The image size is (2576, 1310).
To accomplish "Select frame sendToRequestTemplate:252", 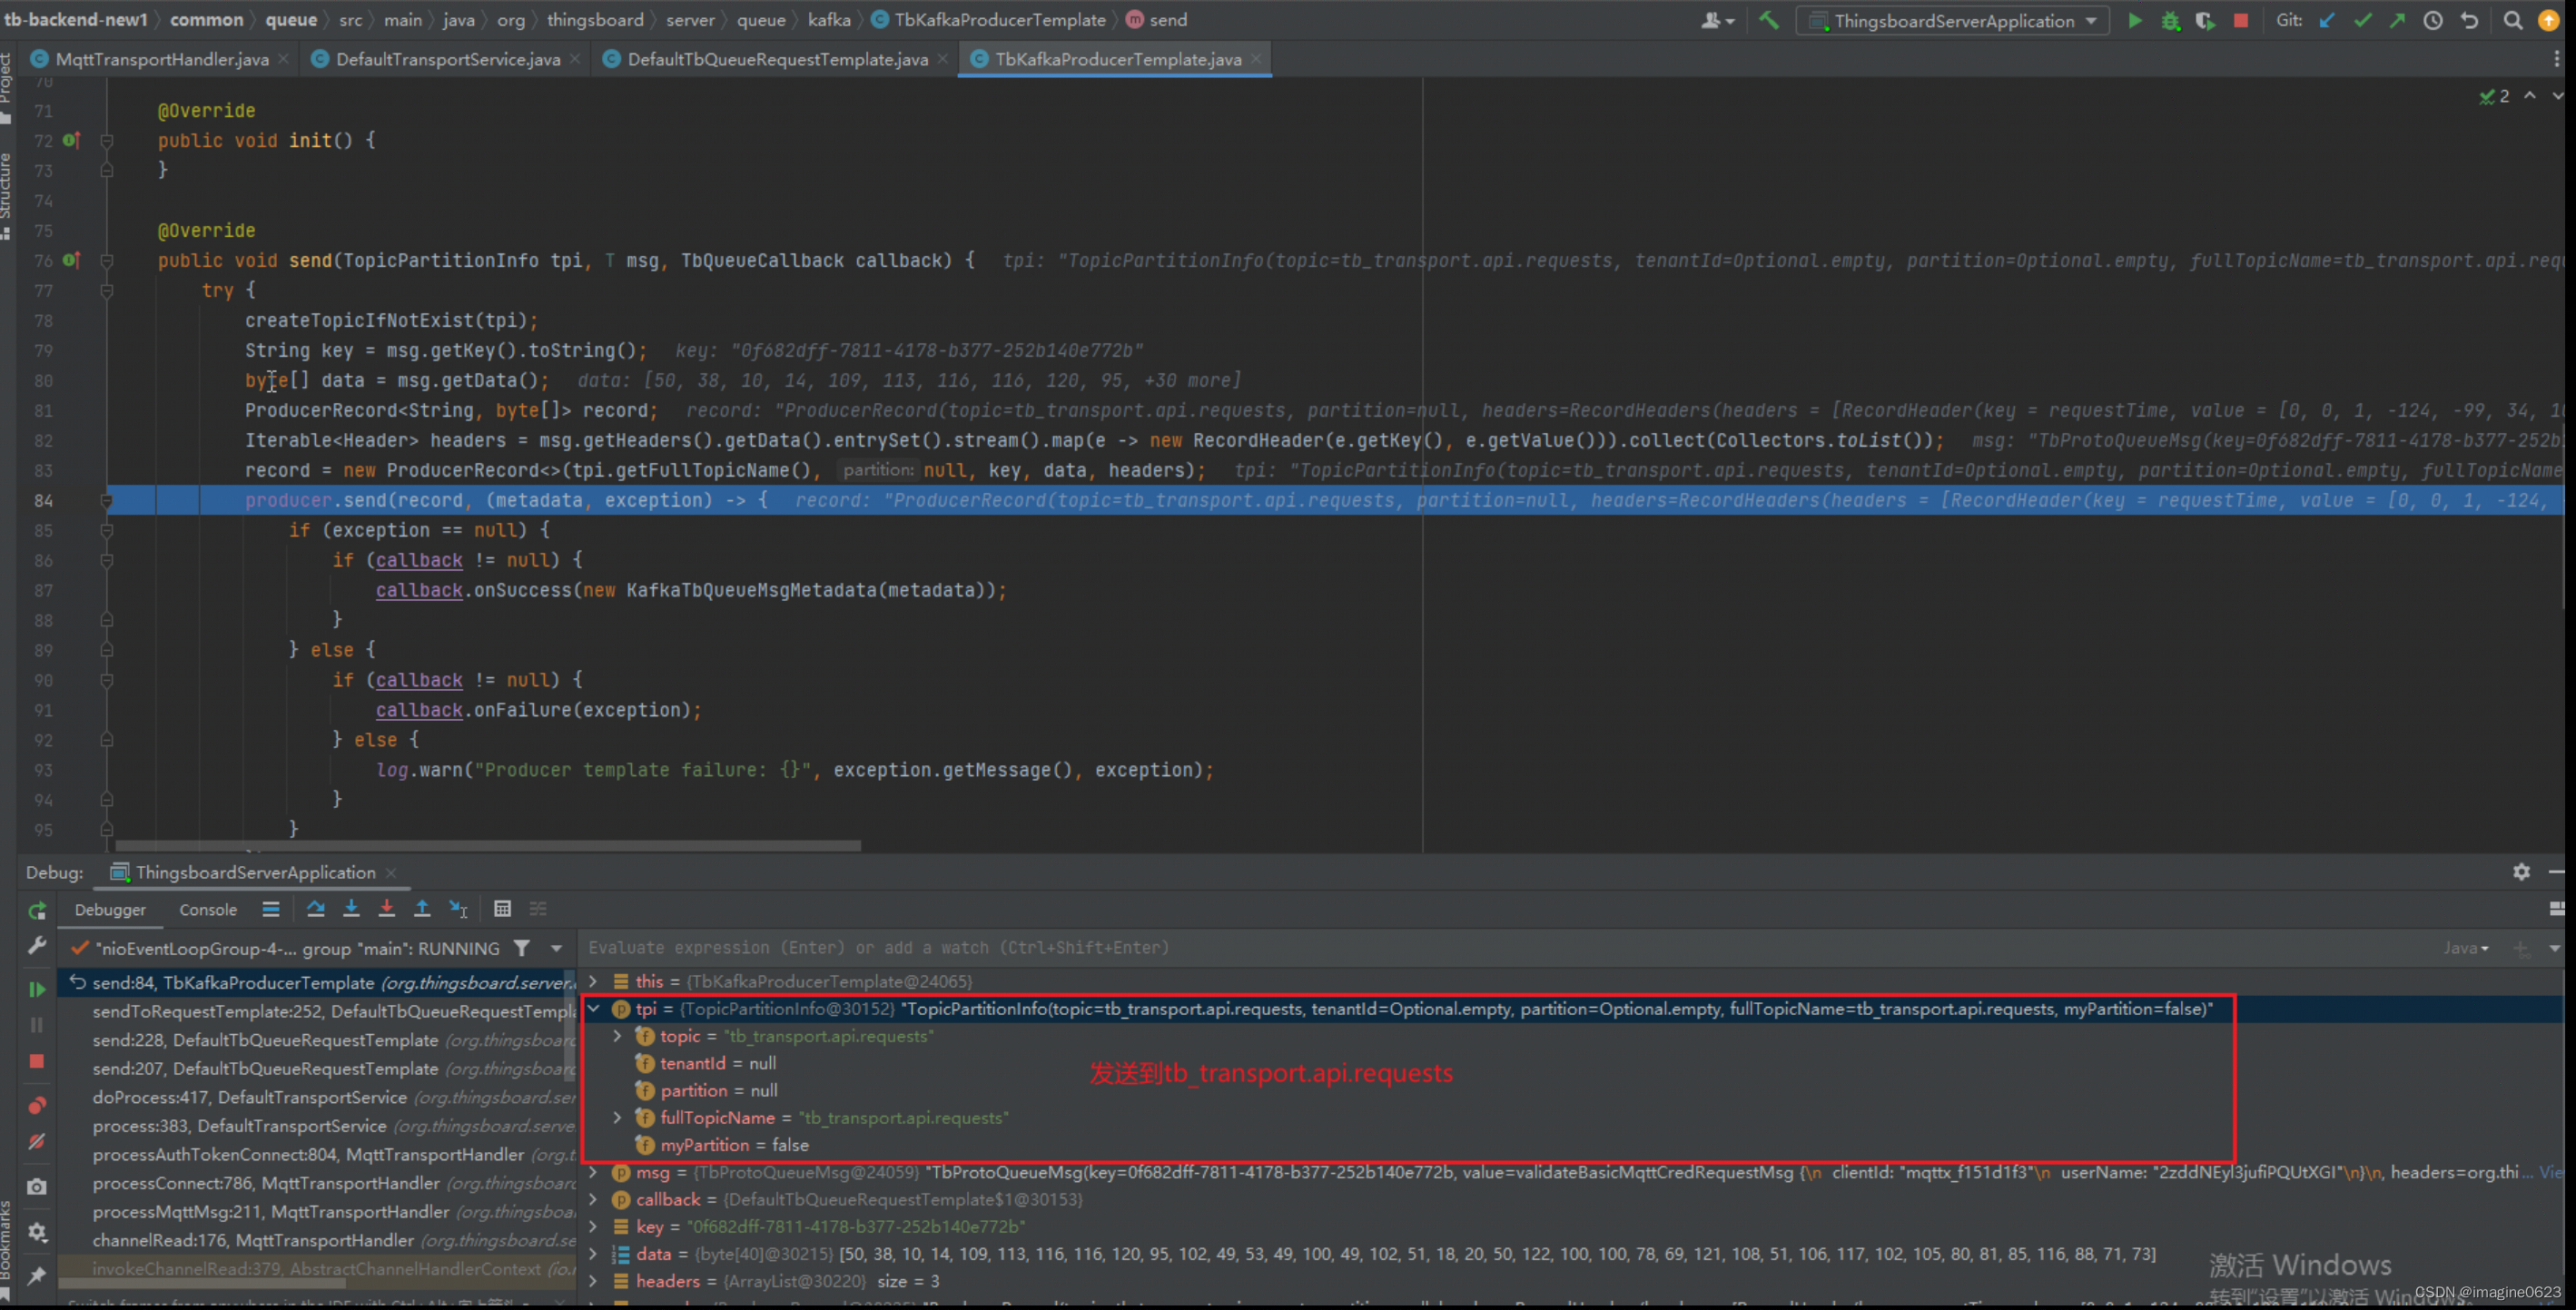I will (x=318, y=1011).
